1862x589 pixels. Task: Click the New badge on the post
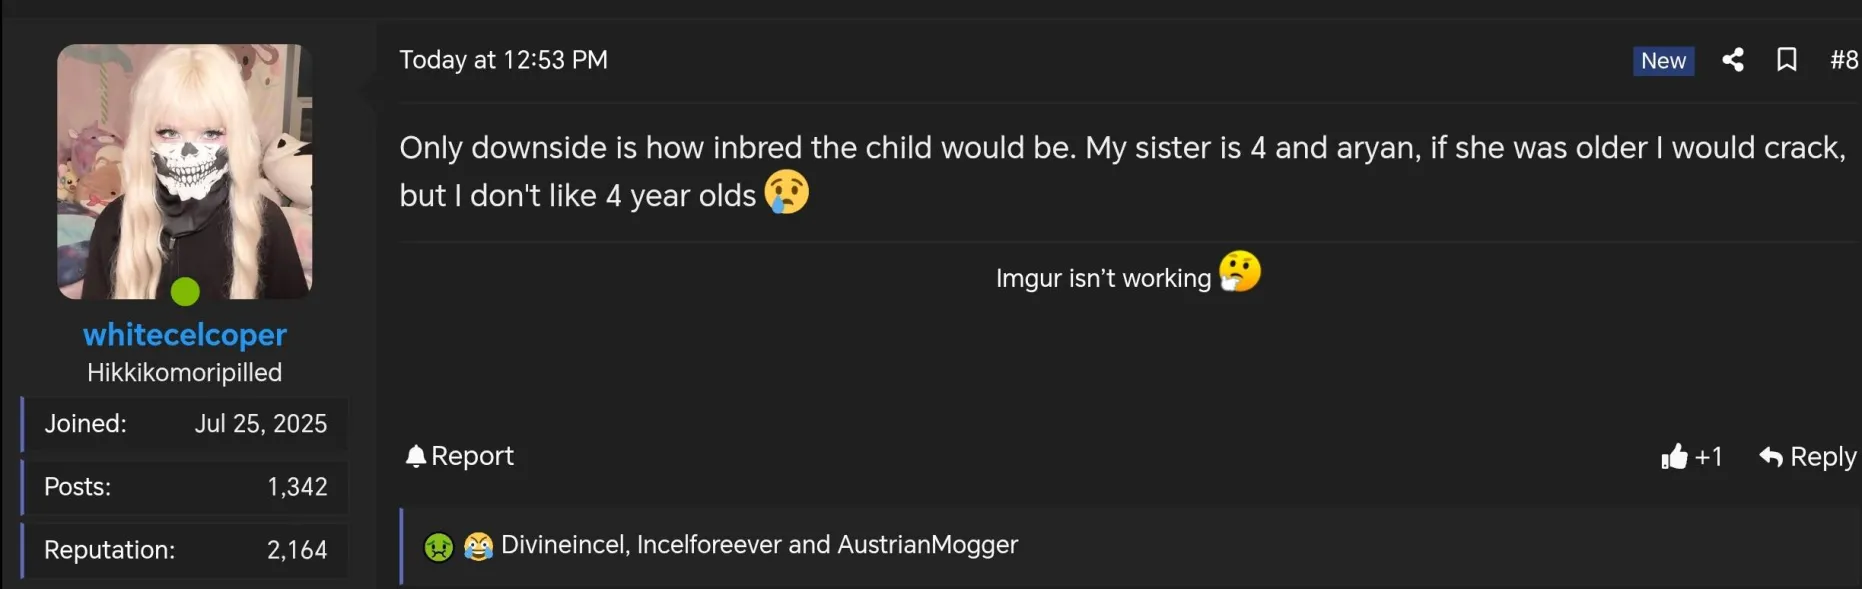(1663, 61)
